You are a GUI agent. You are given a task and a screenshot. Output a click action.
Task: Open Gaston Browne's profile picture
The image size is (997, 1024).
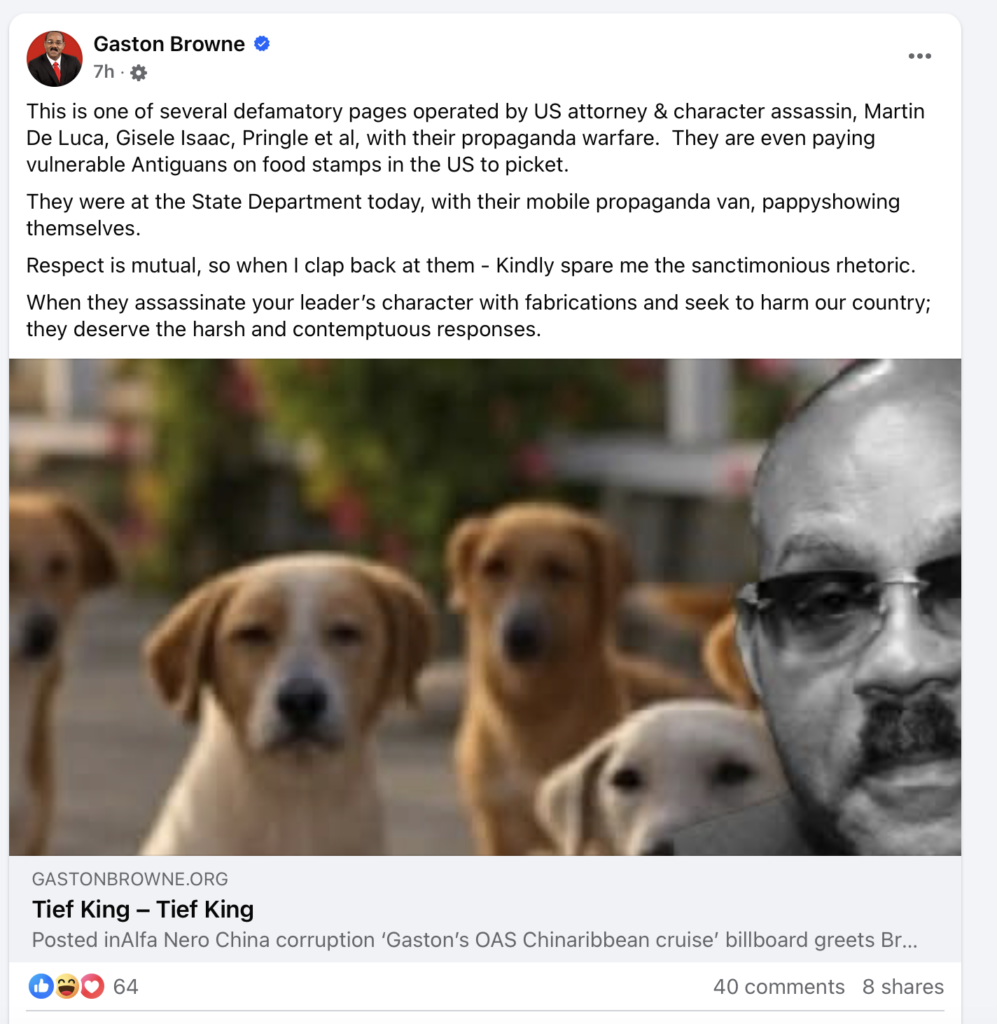coord(54,58)
